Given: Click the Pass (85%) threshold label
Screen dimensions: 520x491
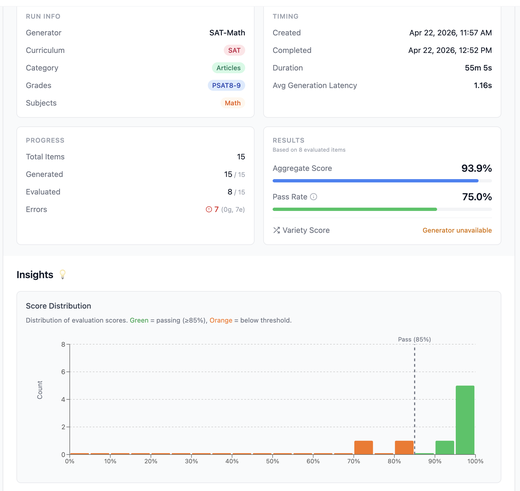Looking at the screenshot, I should (414, 339).
